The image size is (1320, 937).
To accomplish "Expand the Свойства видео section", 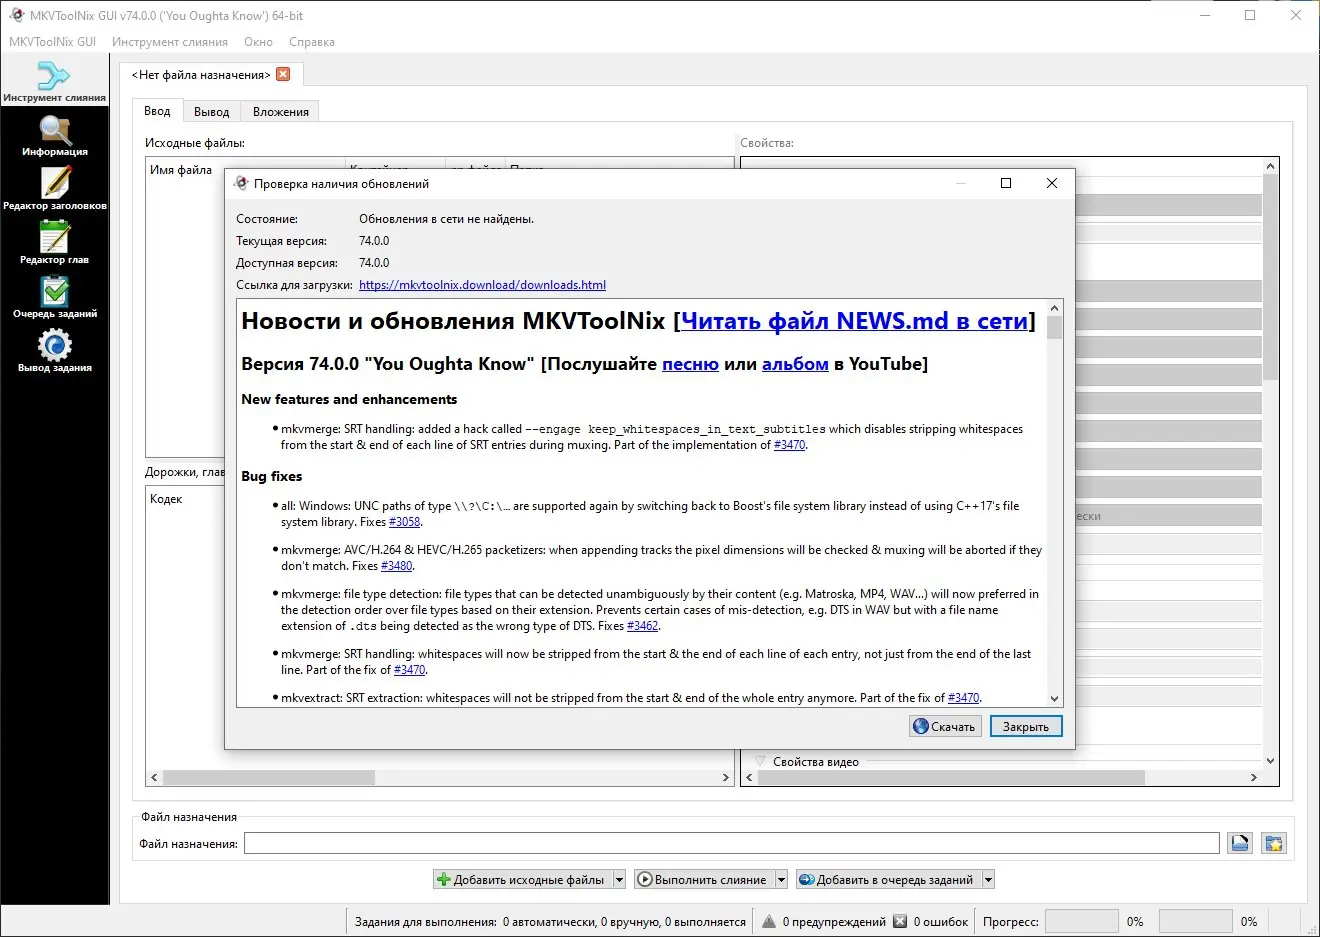I will 760,761.
